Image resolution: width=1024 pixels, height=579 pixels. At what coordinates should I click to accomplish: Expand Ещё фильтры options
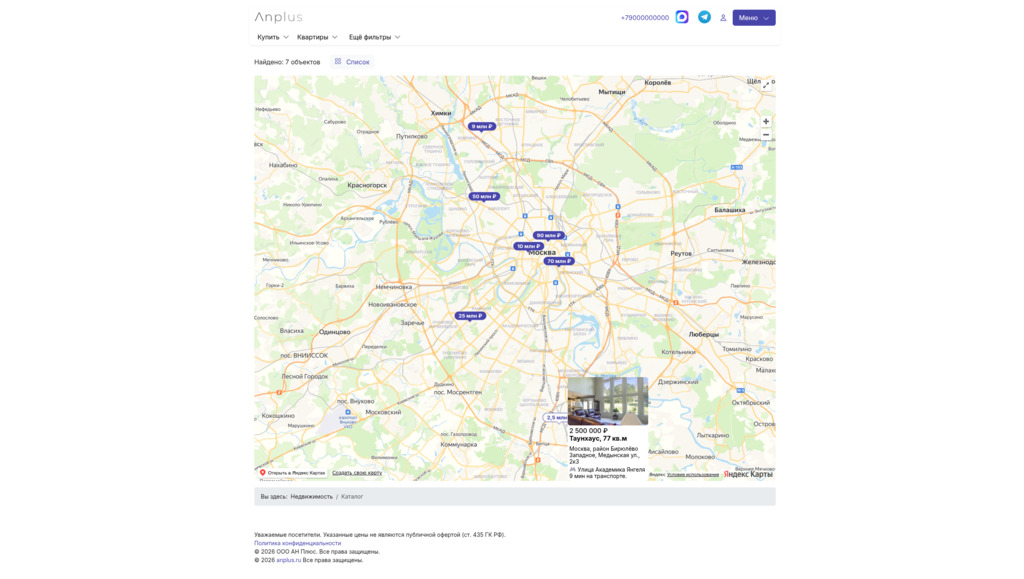374,37
